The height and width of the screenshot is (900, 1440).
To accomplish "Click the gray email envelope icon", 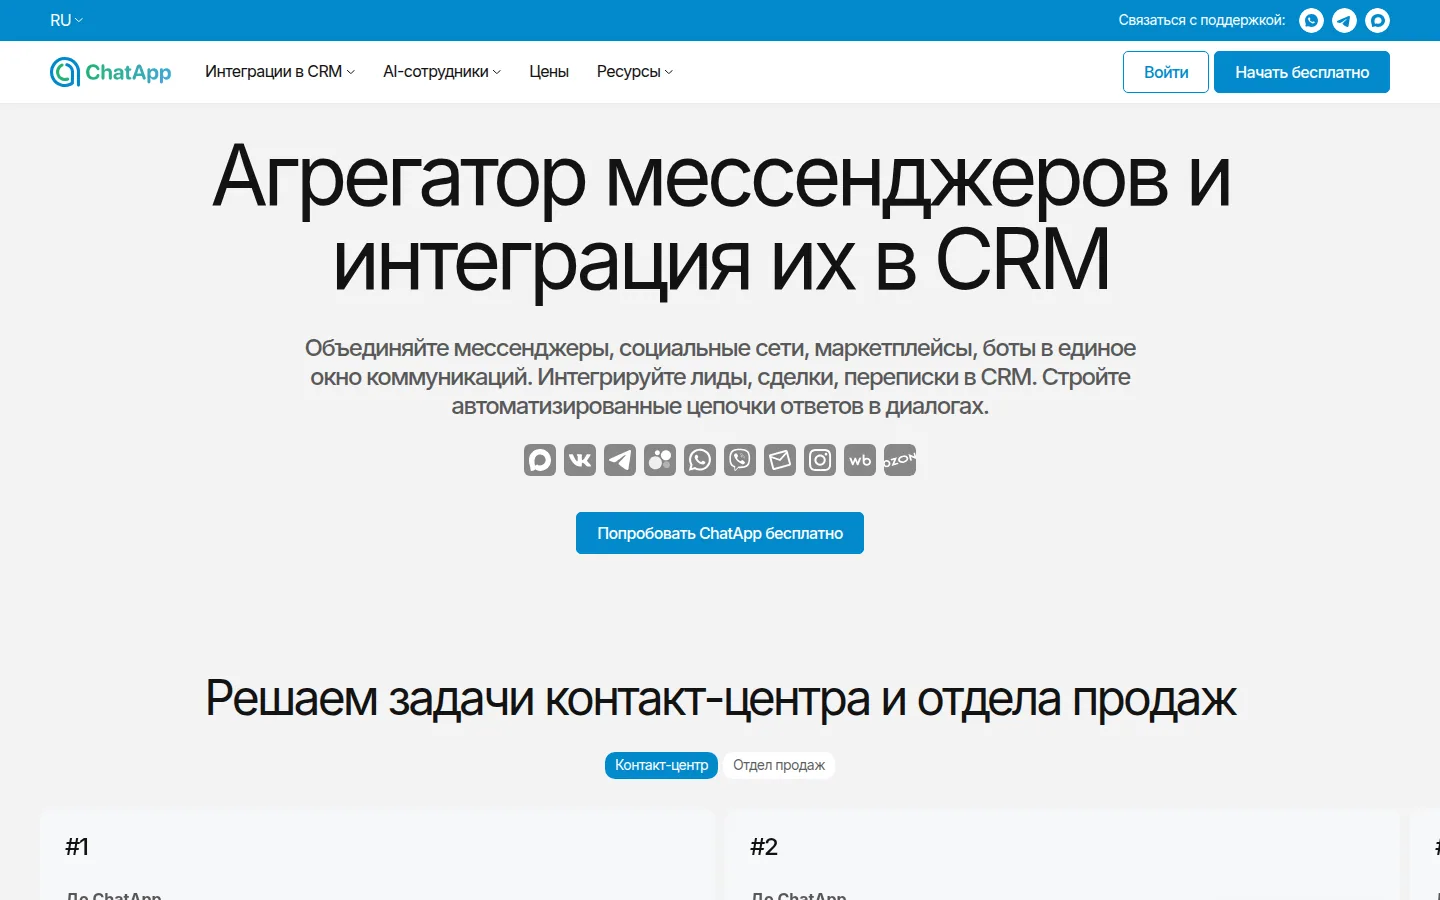I will pos(780,460).
